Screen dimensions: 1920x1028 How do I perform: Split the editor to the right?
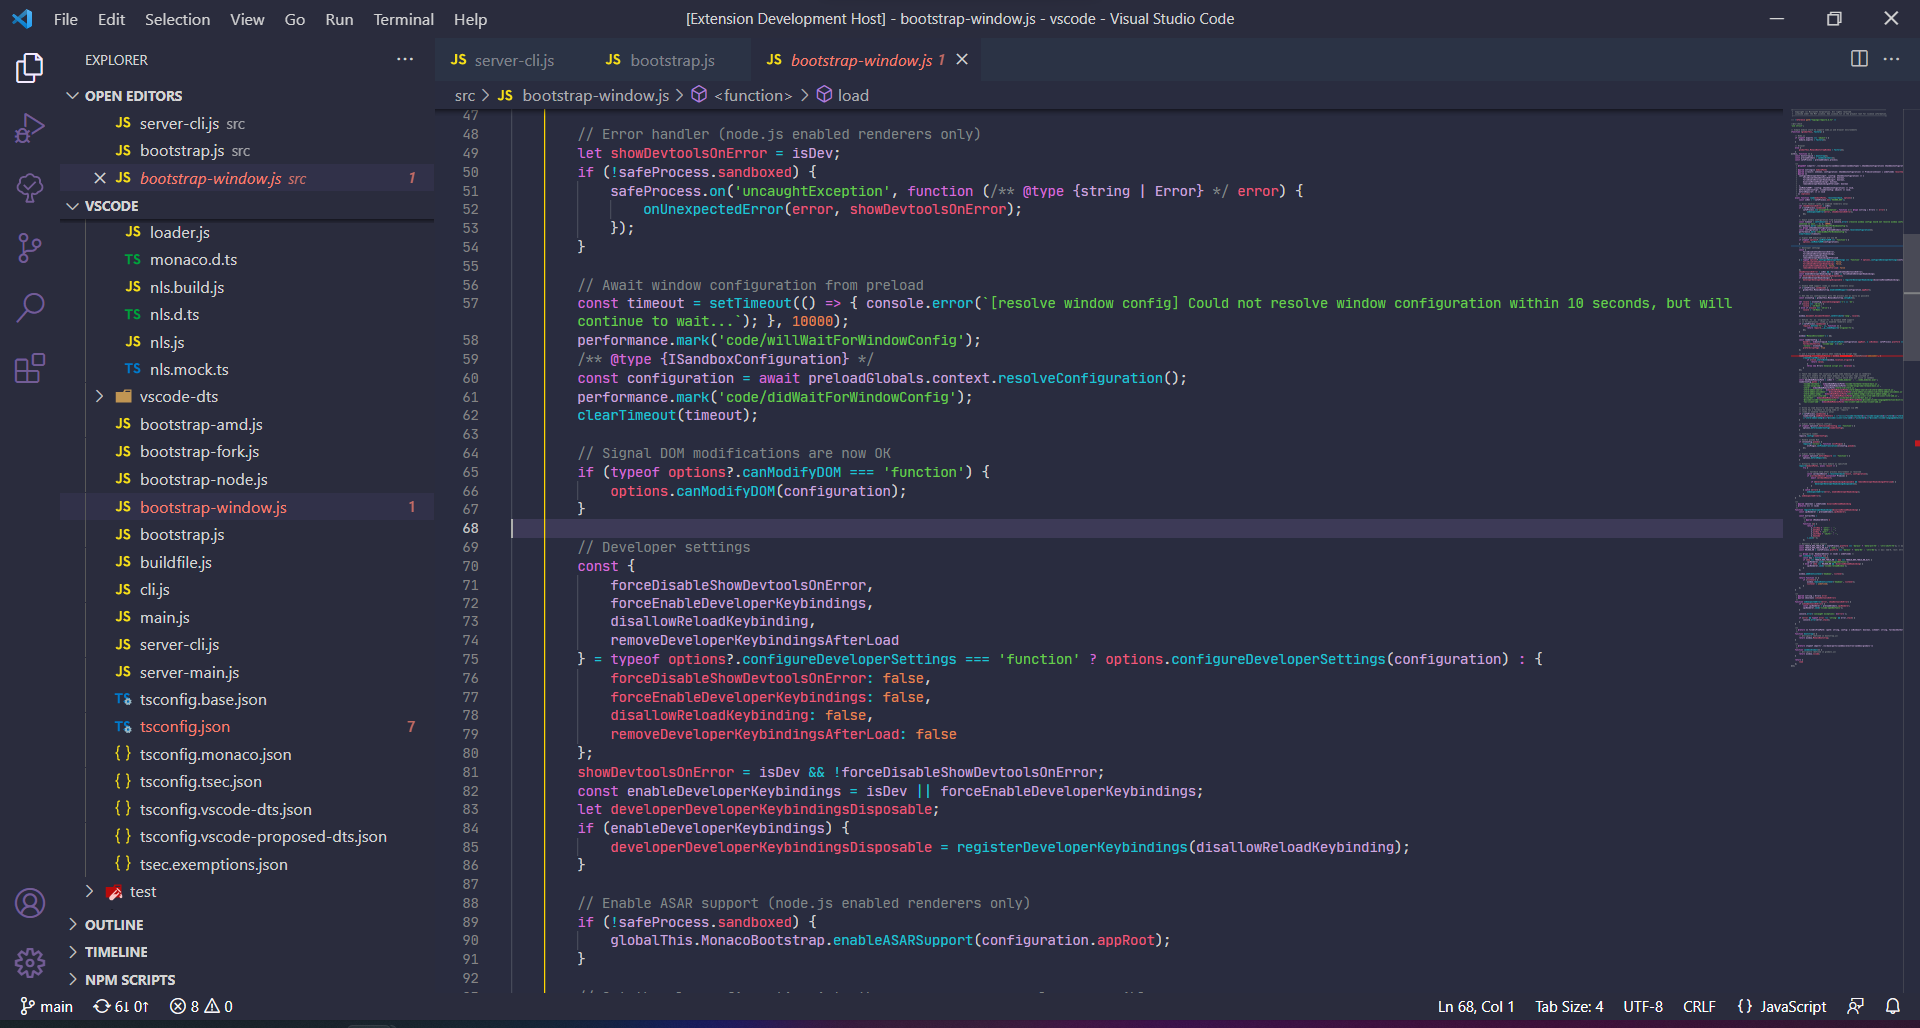(x=1859, y=59)
